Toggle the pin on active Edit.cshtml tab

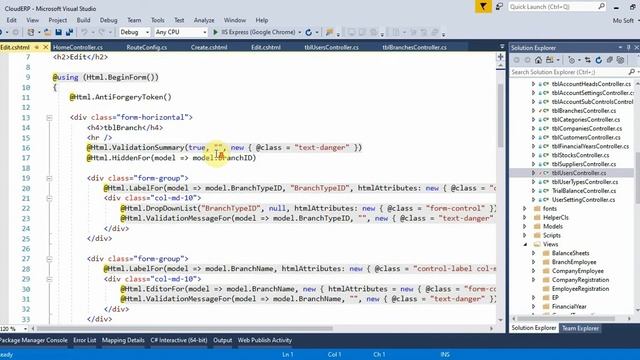[x=36, y=47]
